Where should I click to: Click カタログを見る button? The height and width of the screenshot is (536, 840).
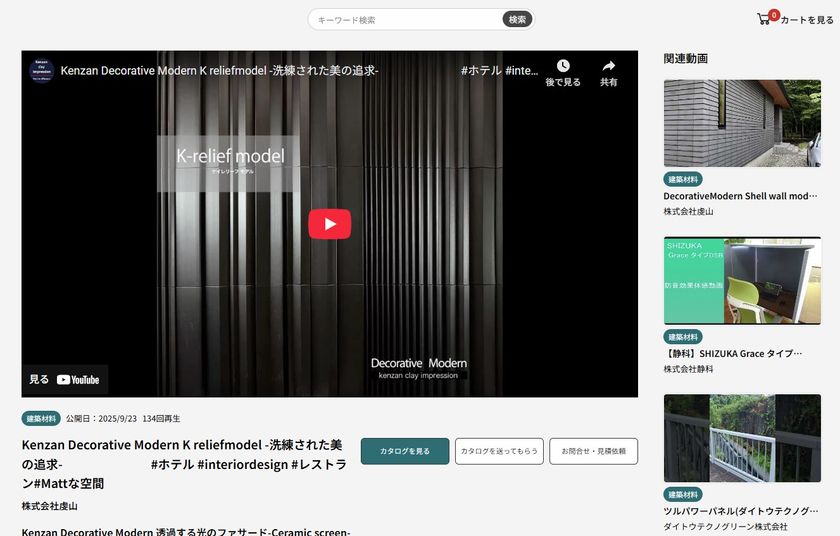pos(405,451)
